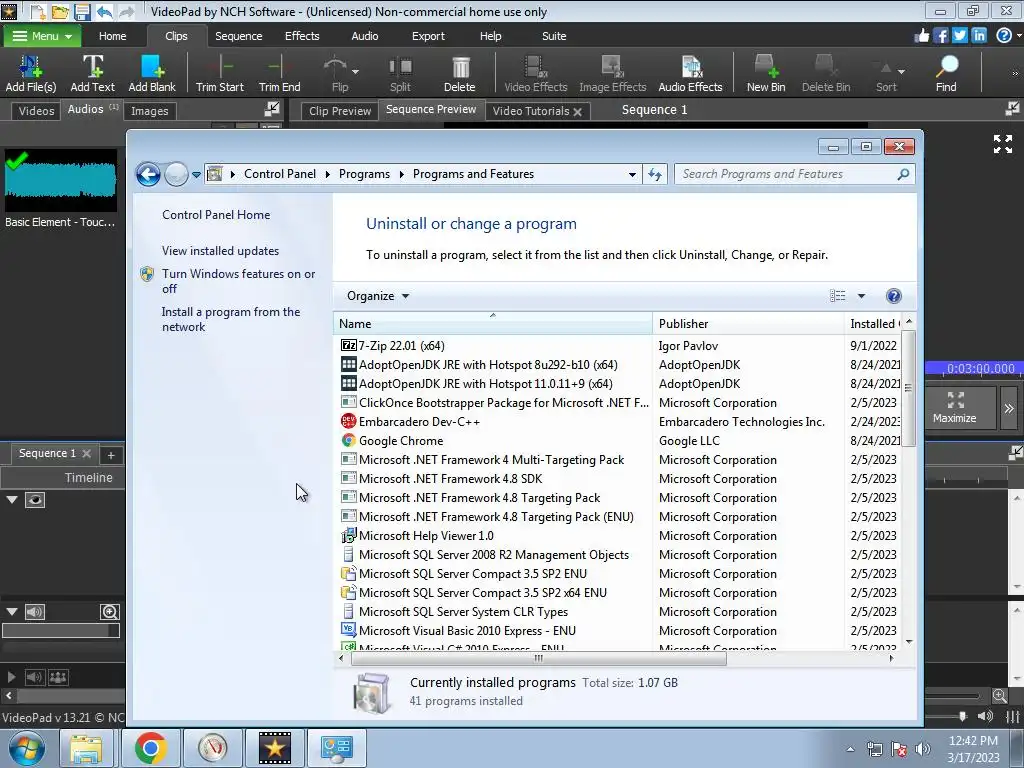Collapse the video track triangle
The width and height of the screenshot is (1024, 768).
[x=12, y=500]
